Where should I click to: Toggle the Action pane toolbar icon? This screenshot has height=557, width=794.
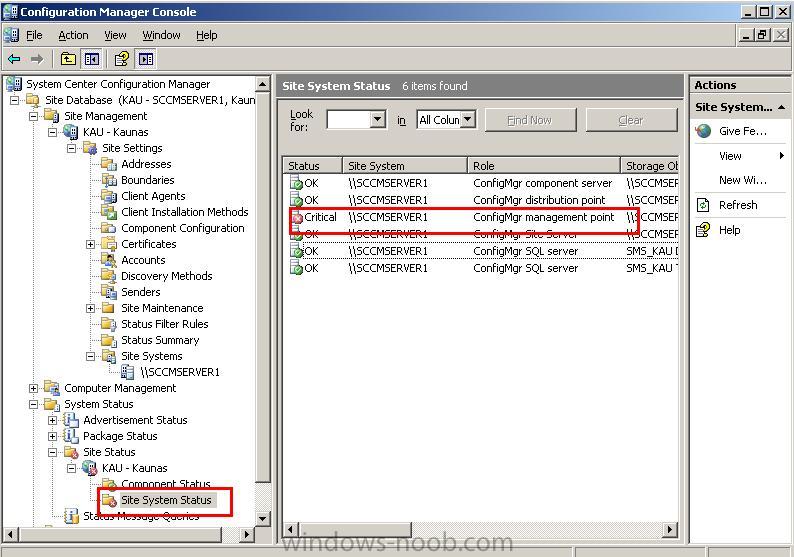pos(146,59)
